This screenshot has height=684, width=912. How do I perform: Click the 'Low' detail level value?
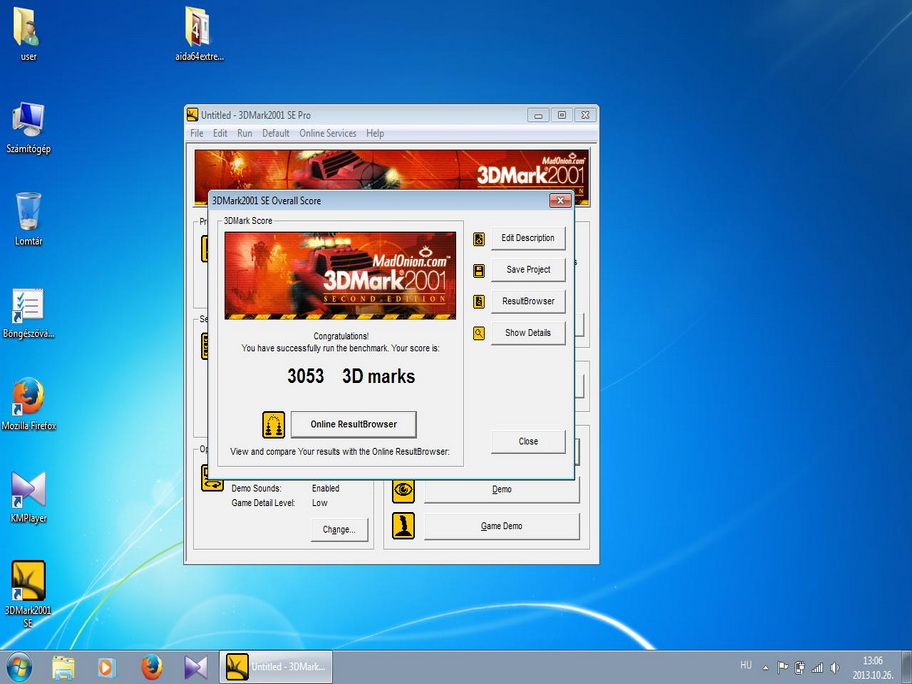pos(319,503)
